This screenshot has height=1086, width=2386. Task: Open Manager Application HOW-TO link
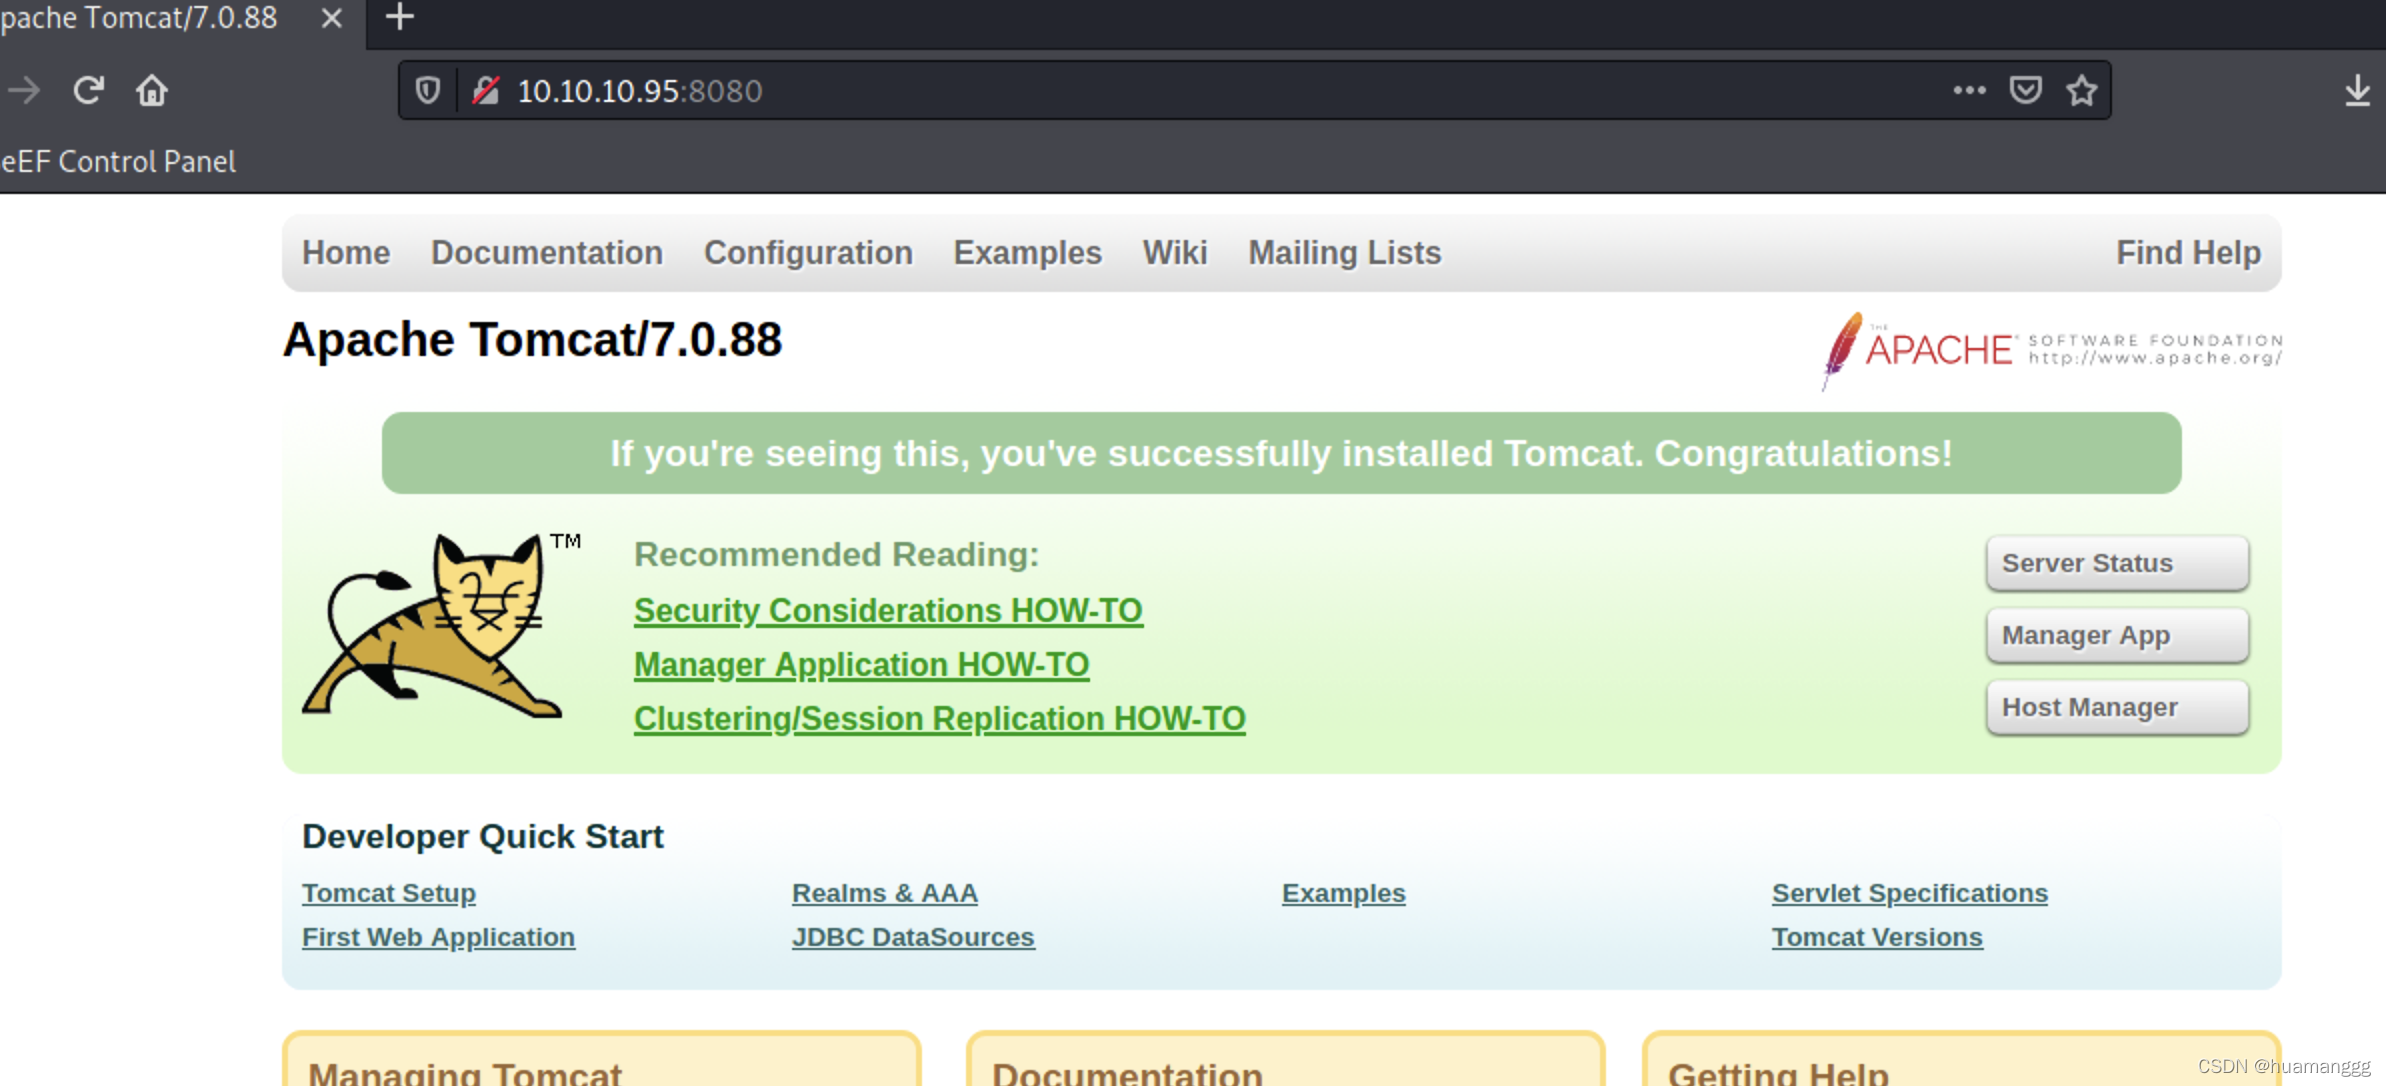pyautogui.click(x=861, y=664)
